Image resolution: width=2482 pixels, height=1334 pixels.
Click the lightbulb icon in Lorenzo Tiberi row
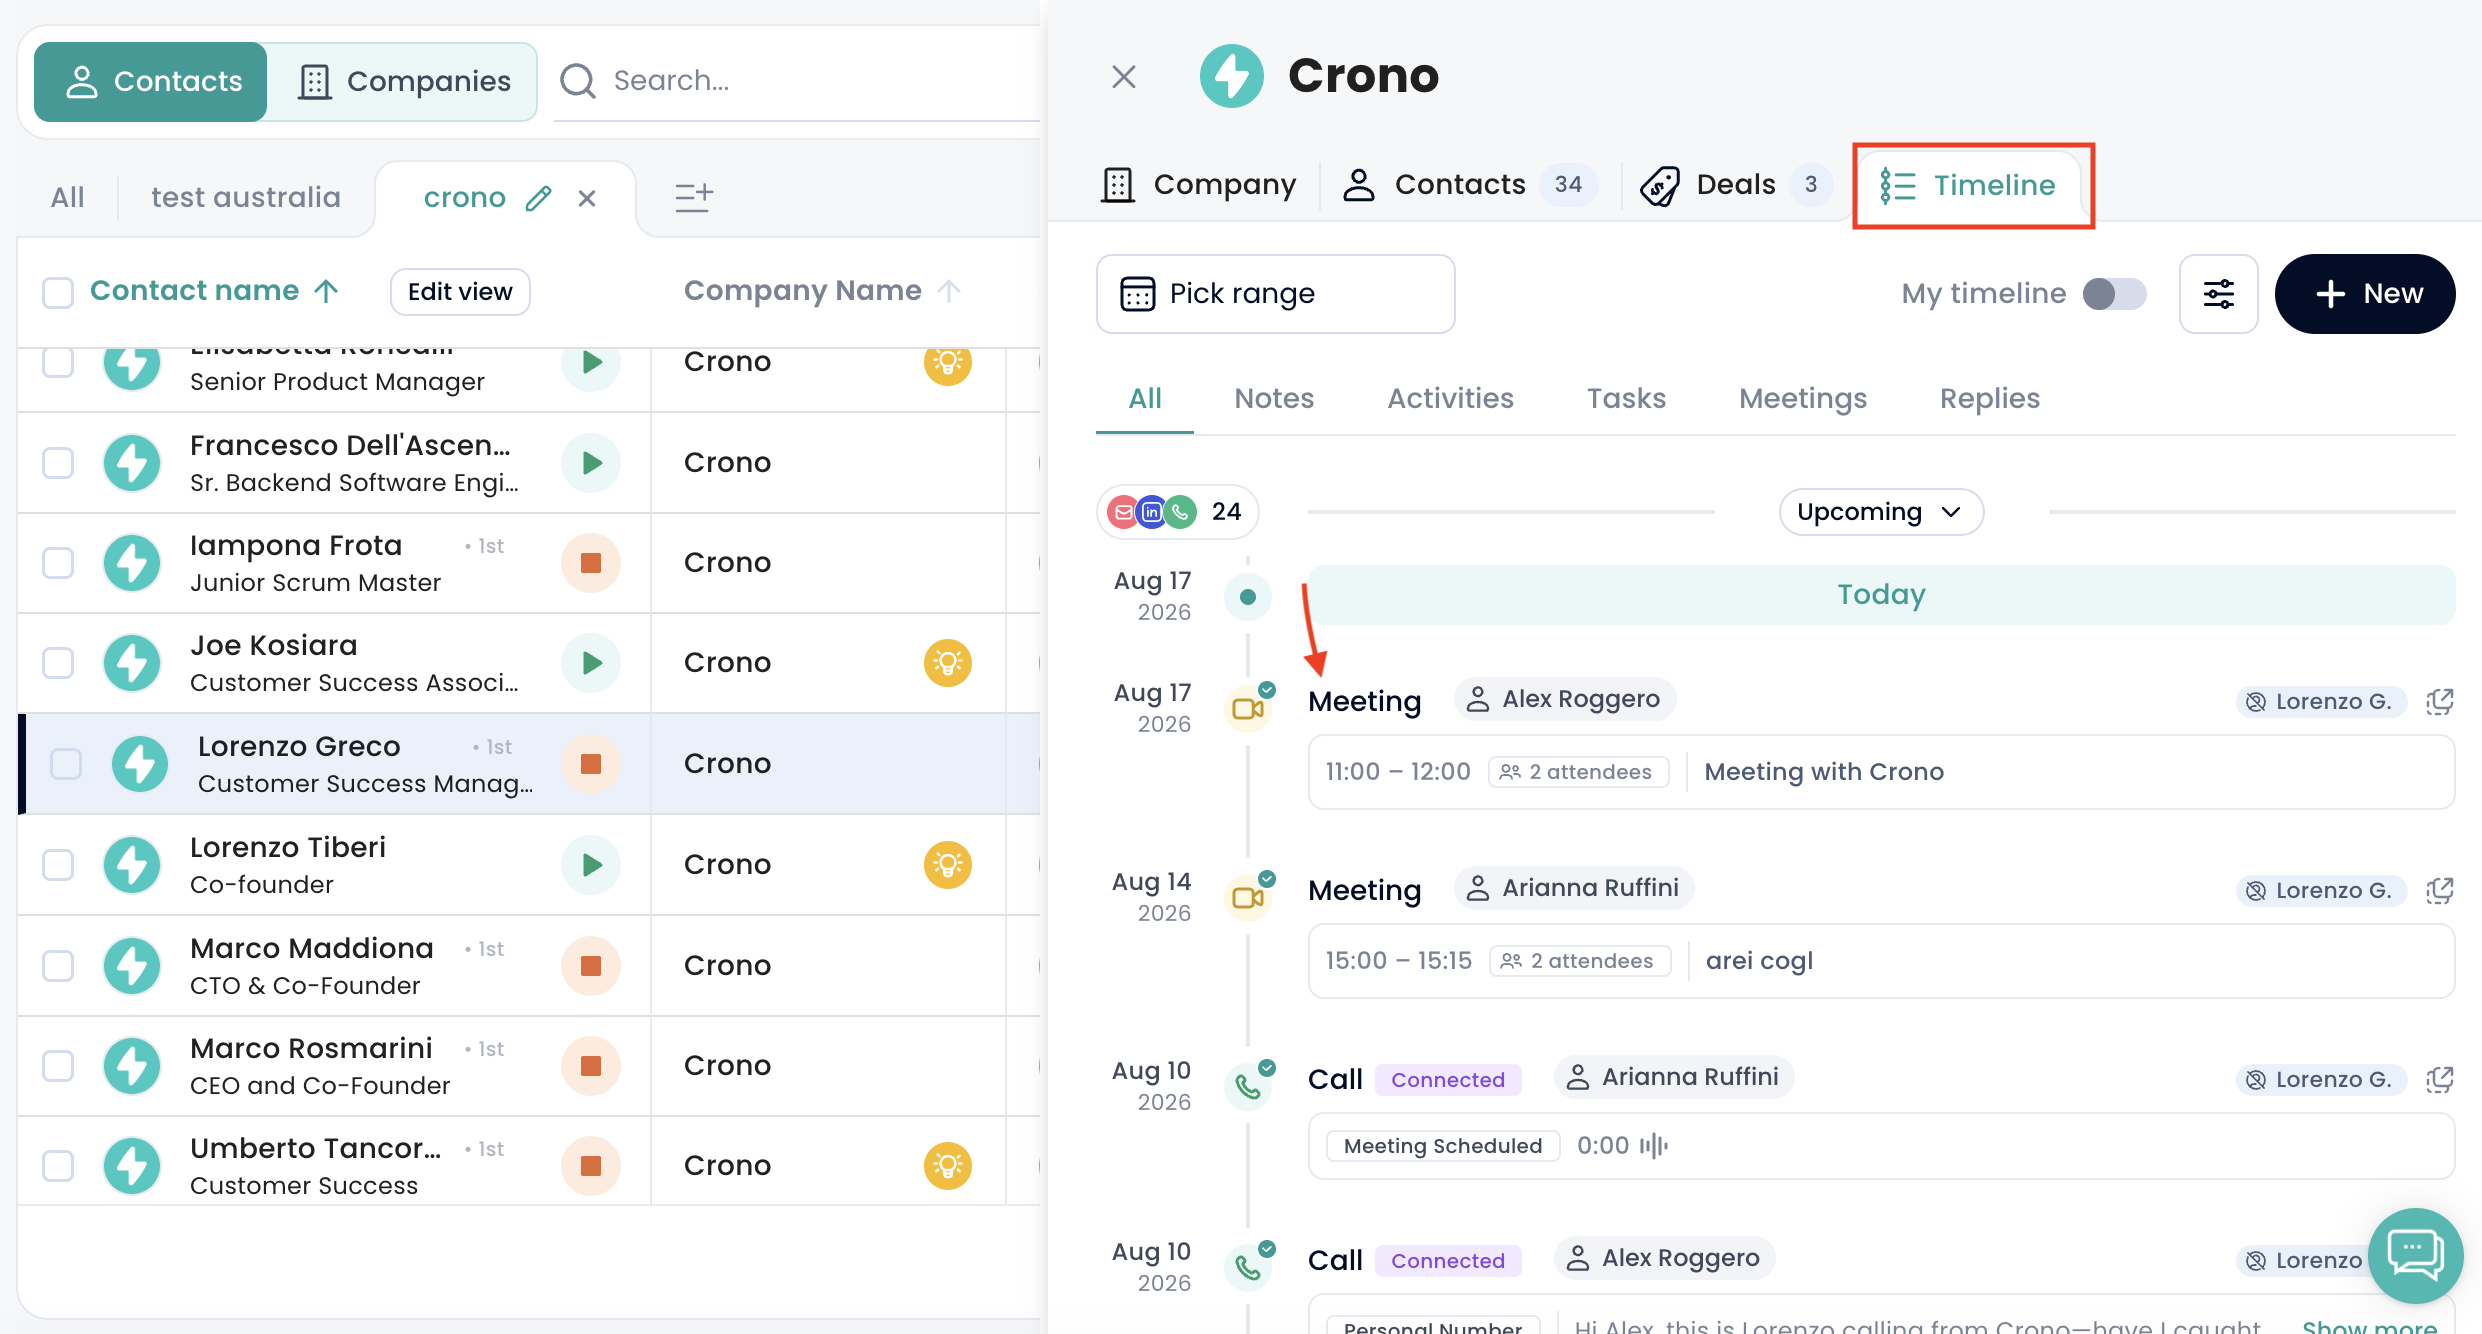pos(948,864)
